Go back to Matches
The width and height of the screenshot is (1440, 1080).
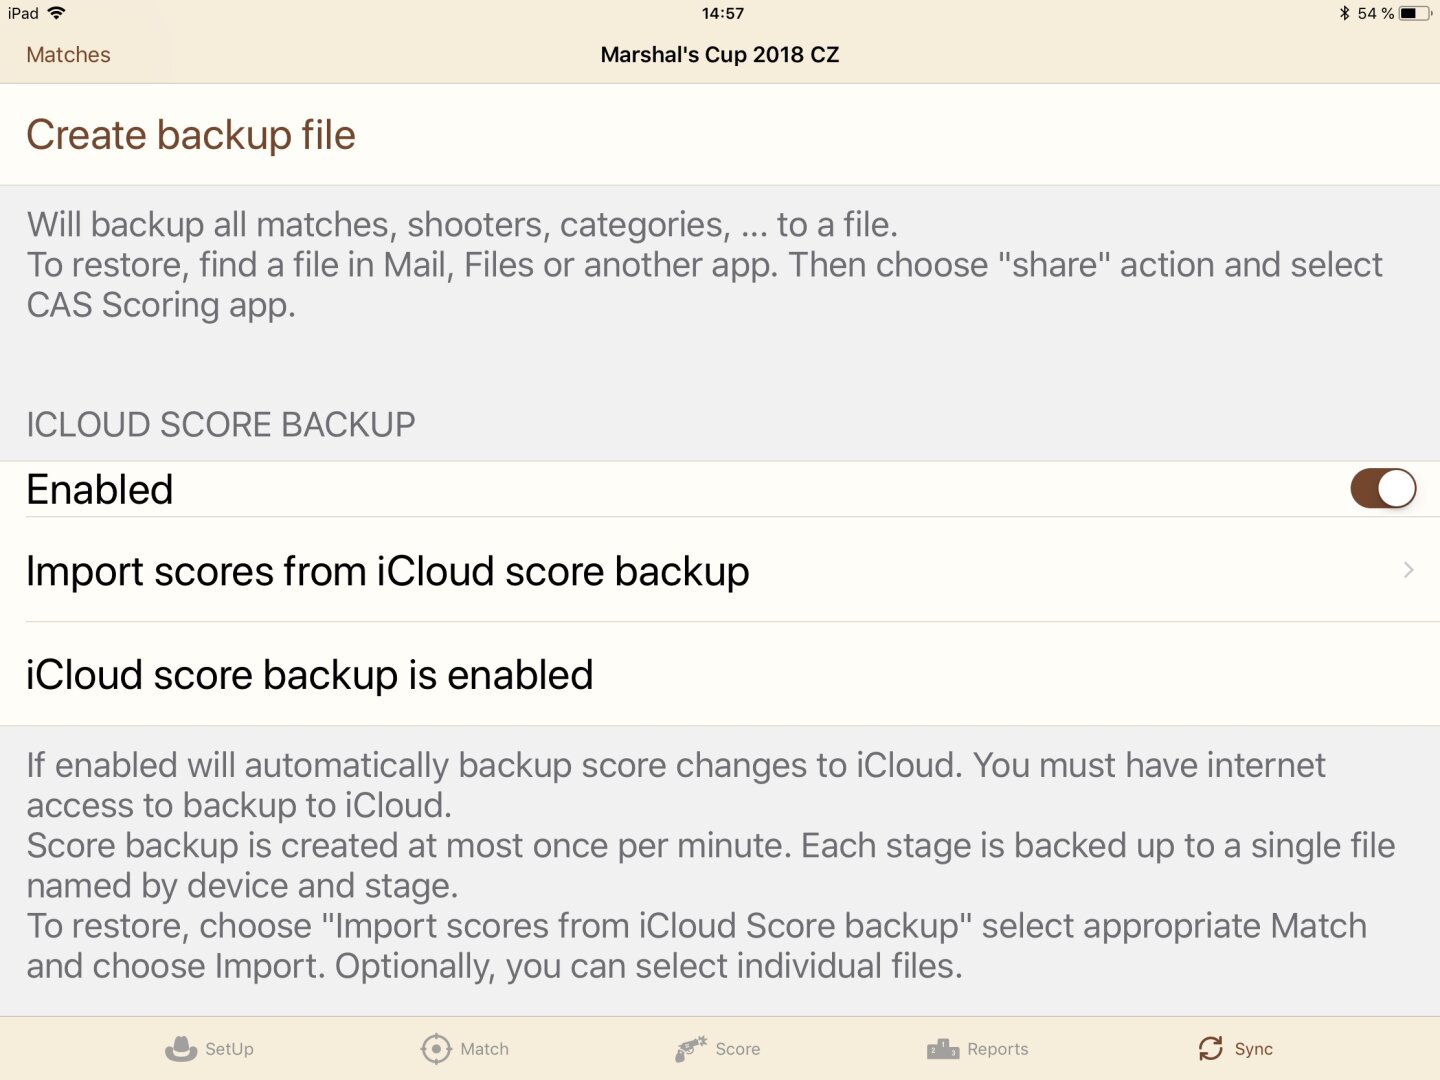coord(68,55)
